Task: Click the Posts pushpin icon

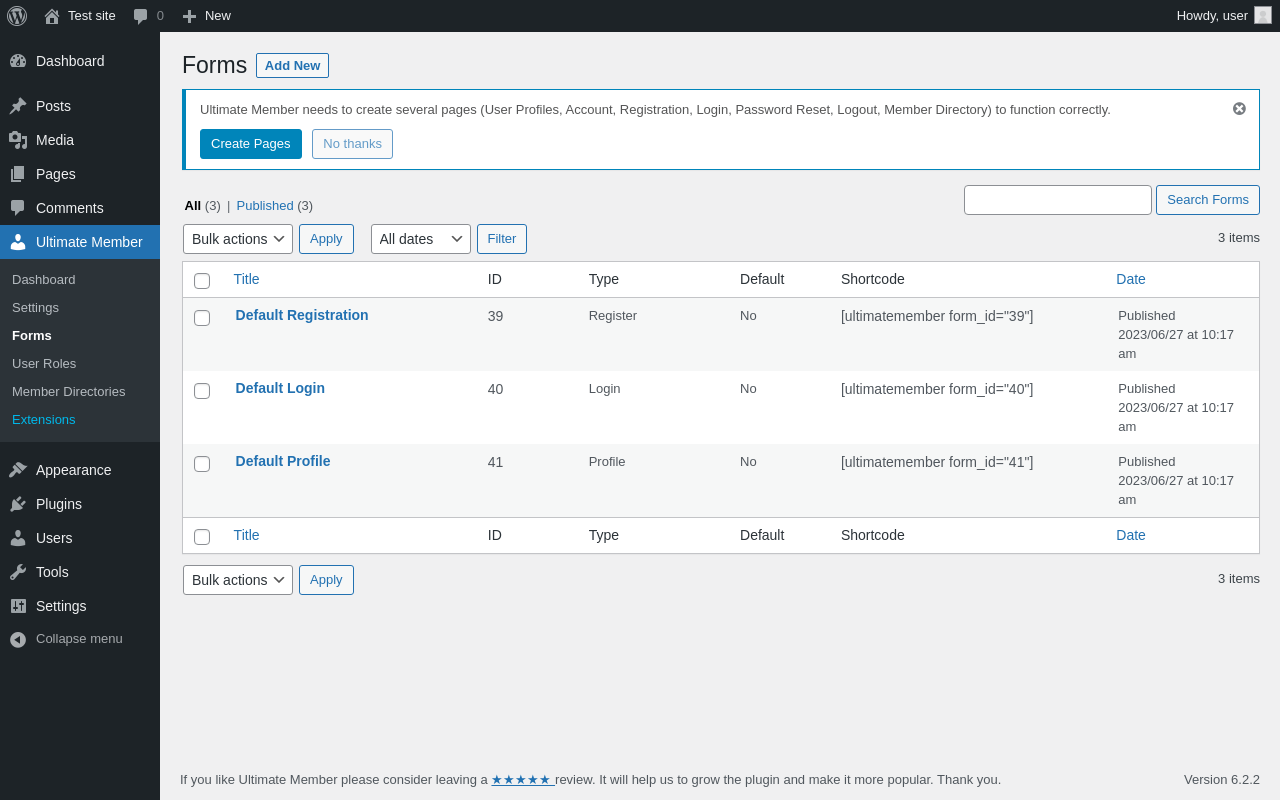Action: (x=18, y=106)
